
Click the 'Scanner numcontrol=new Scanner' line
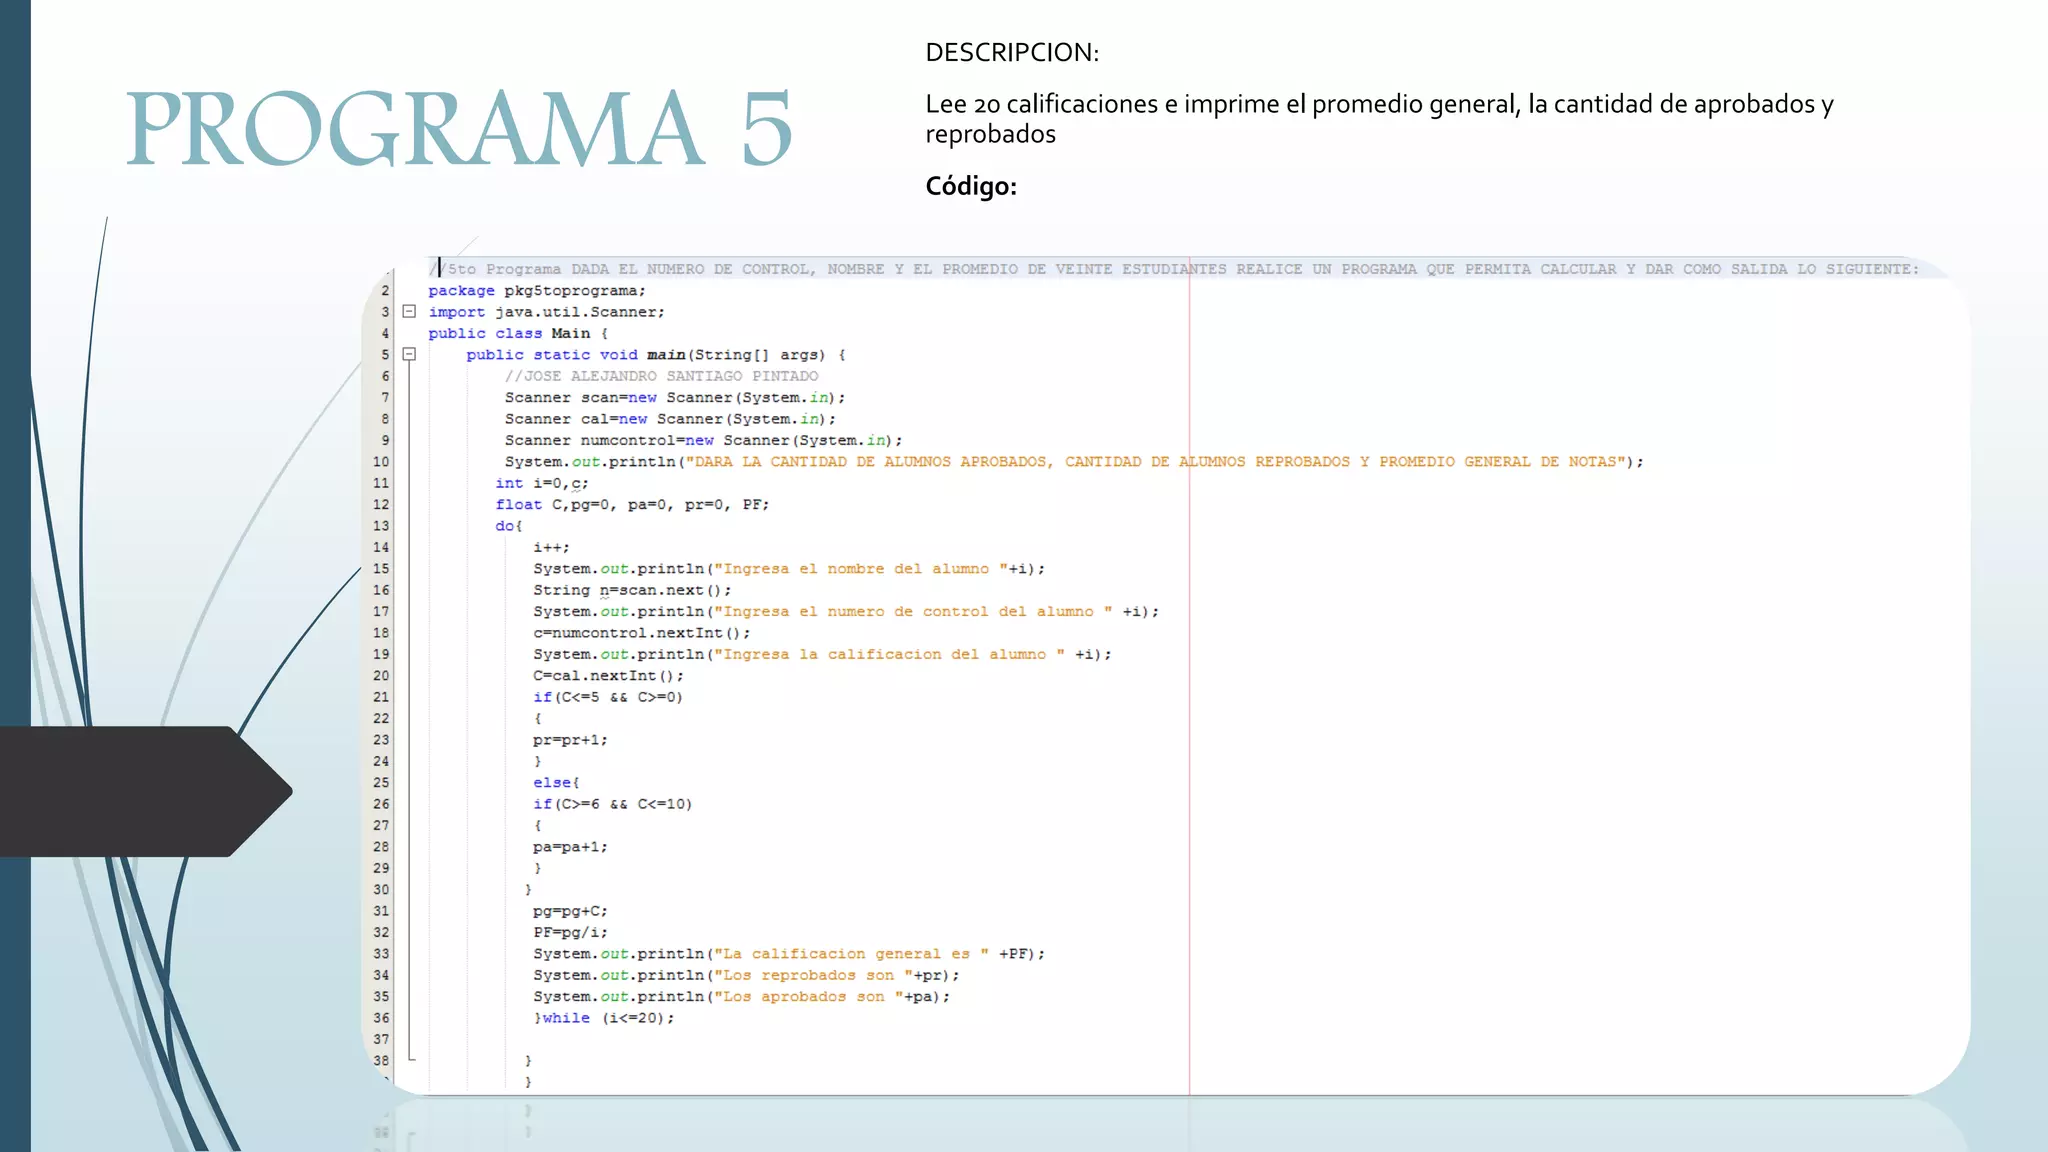(703, 441)
